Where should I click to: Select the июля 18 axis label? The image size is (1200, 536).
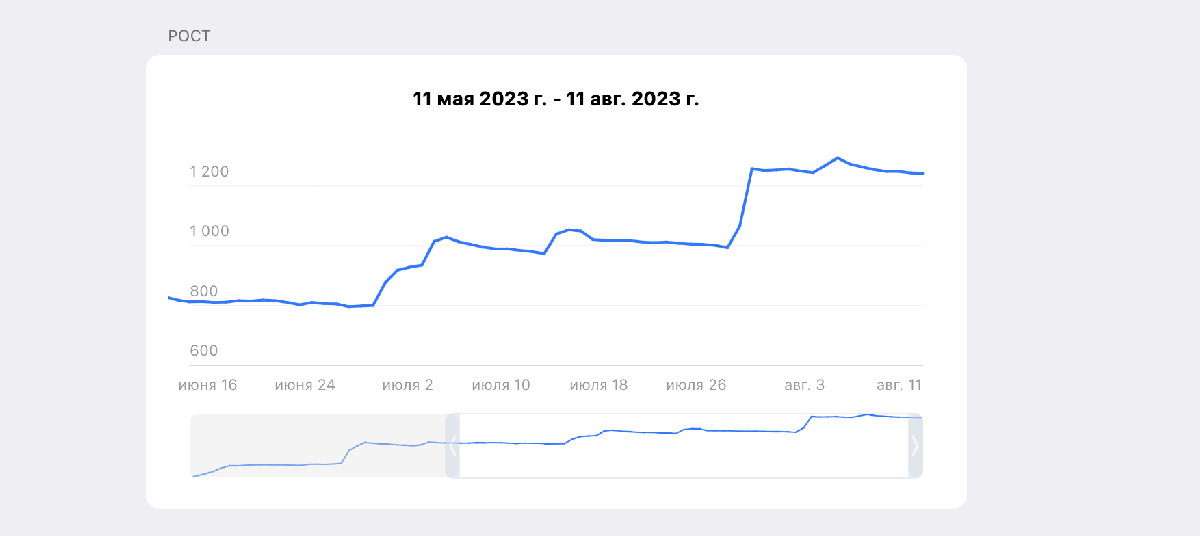(599, 384)
